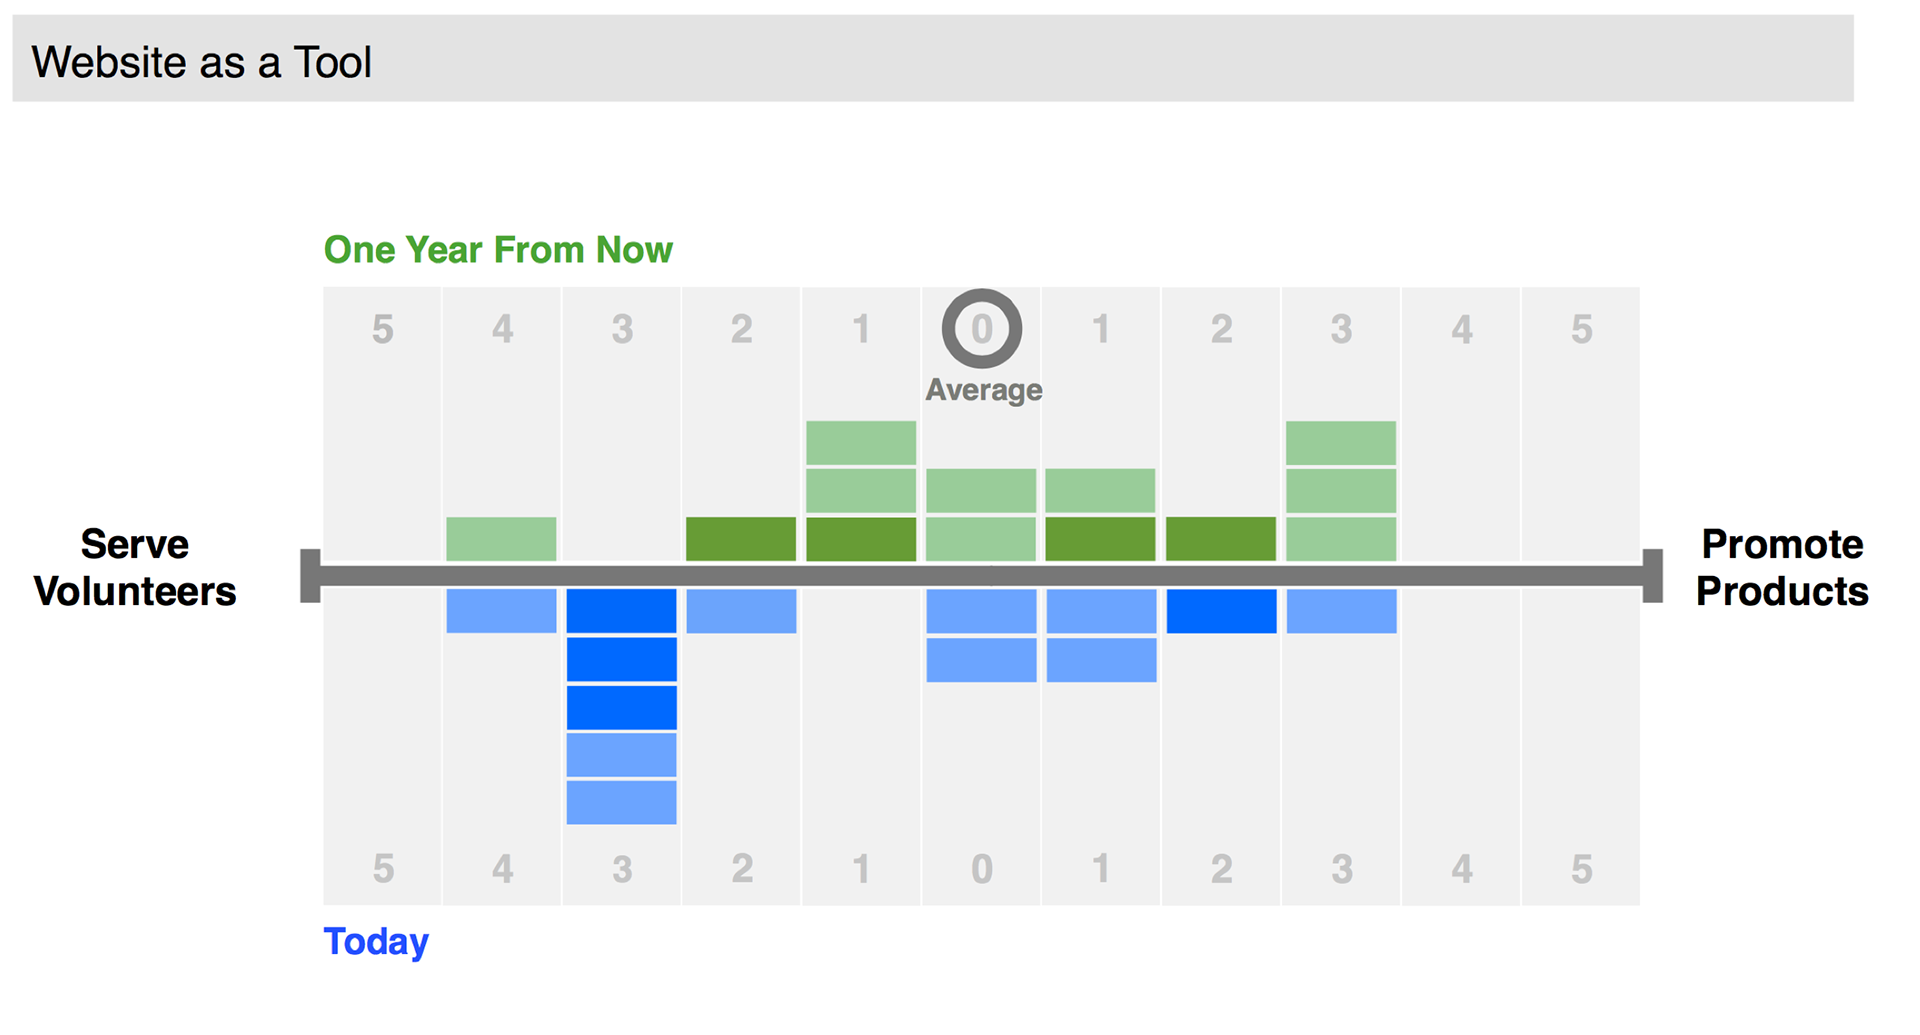Select dark blue block in right column 2
Image resolution: width=1920 pixels, height=1035 pixels.
coord(1221,611)
